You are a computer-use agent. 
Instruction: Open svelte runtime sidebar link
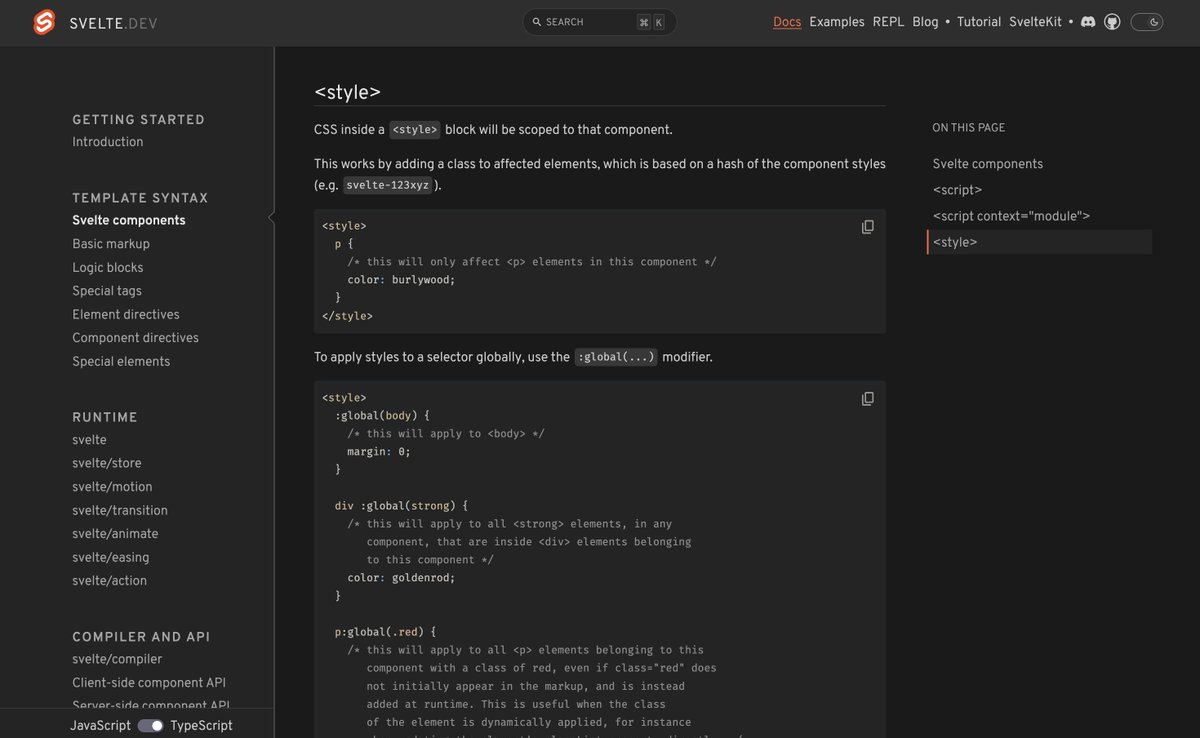coord(89,440)
